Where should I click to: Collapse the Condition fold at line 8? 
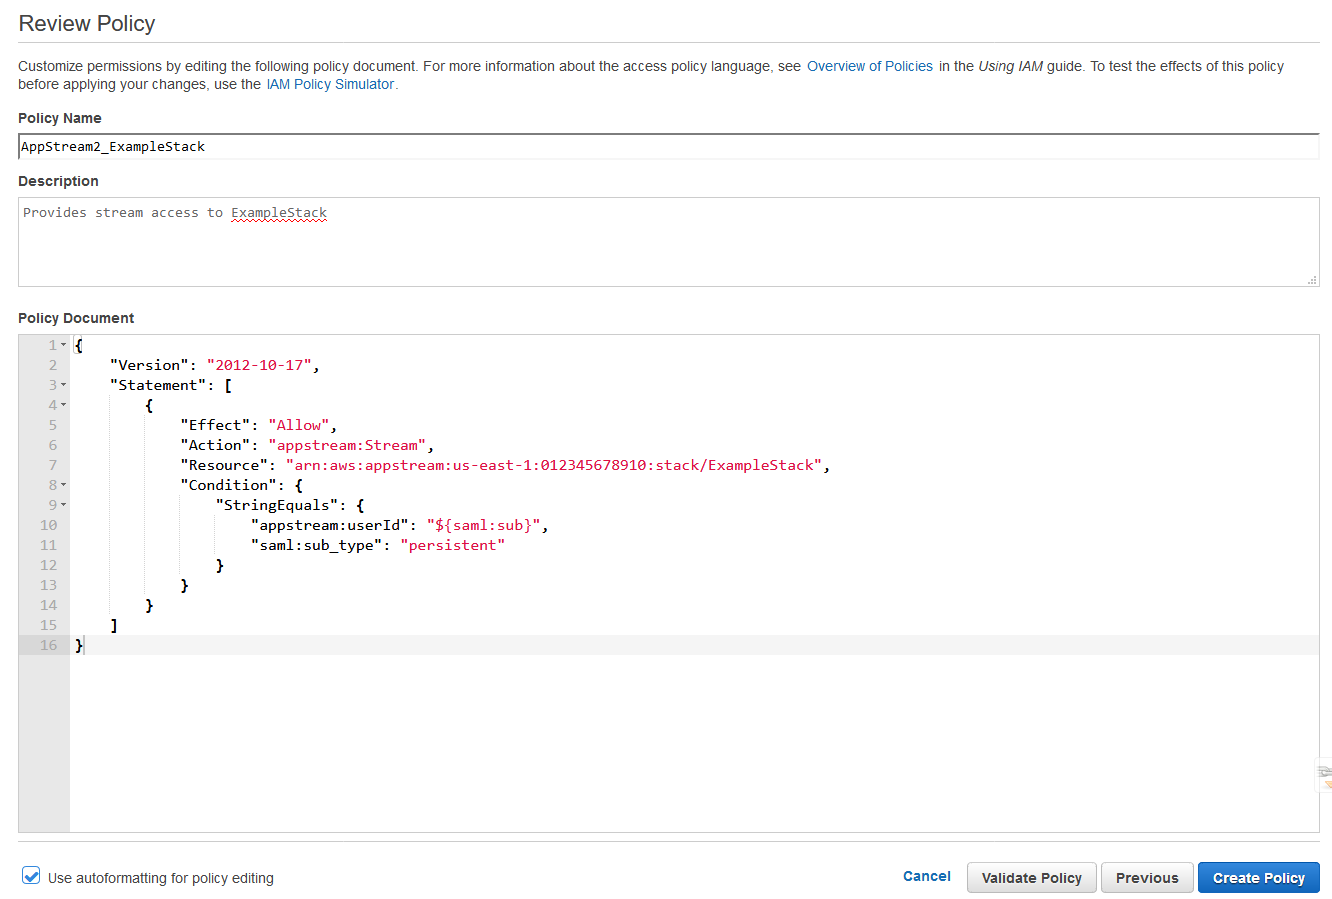[x=64, y=485]
